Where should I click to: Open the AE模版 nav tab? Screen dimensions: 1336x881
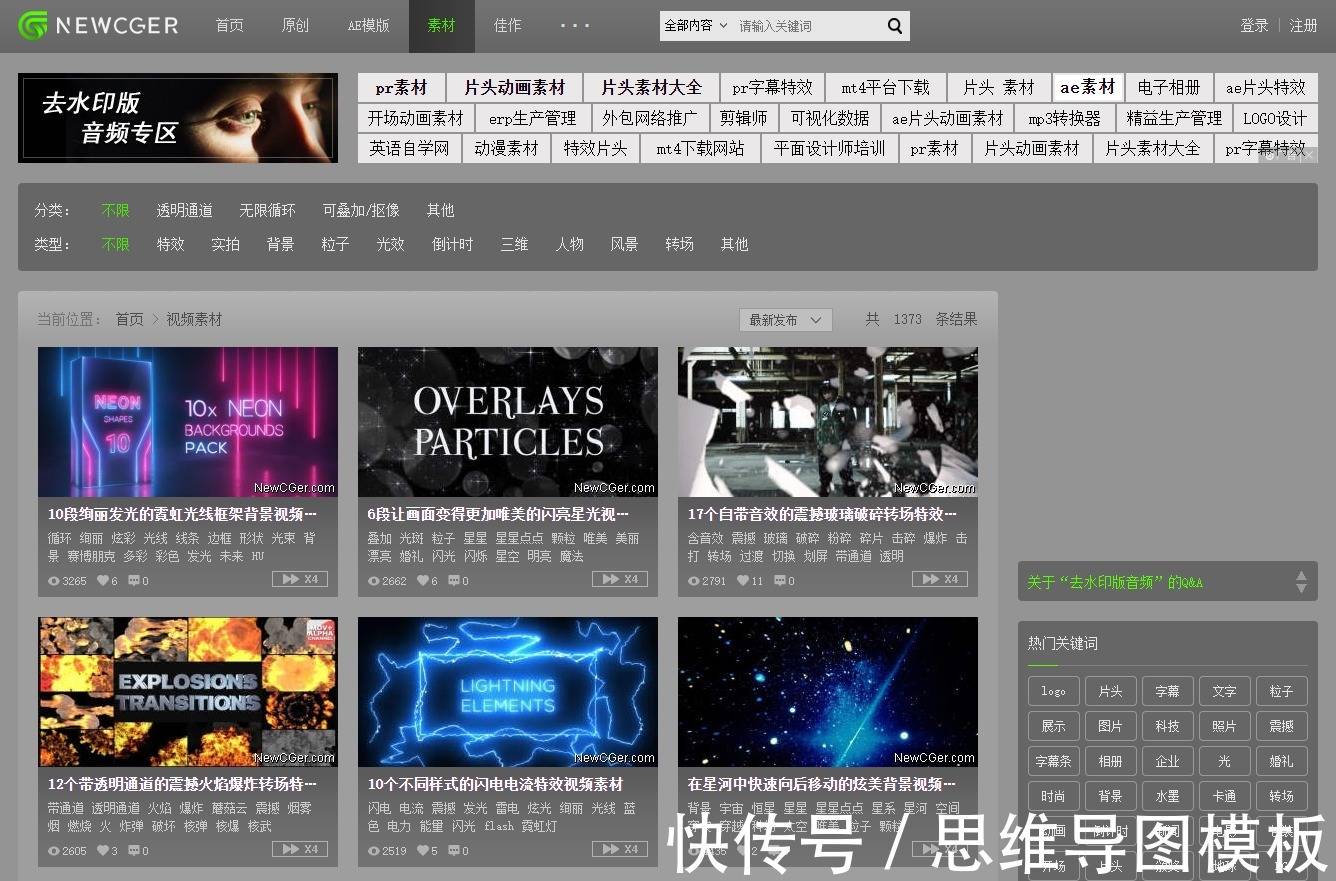[x=368, y=26]
